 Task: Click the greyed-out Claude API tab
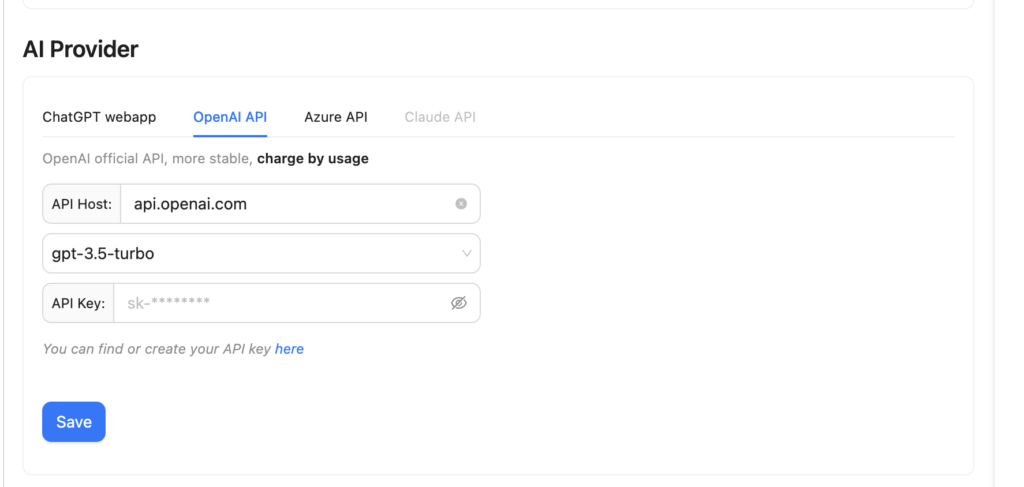click(440, 117)
